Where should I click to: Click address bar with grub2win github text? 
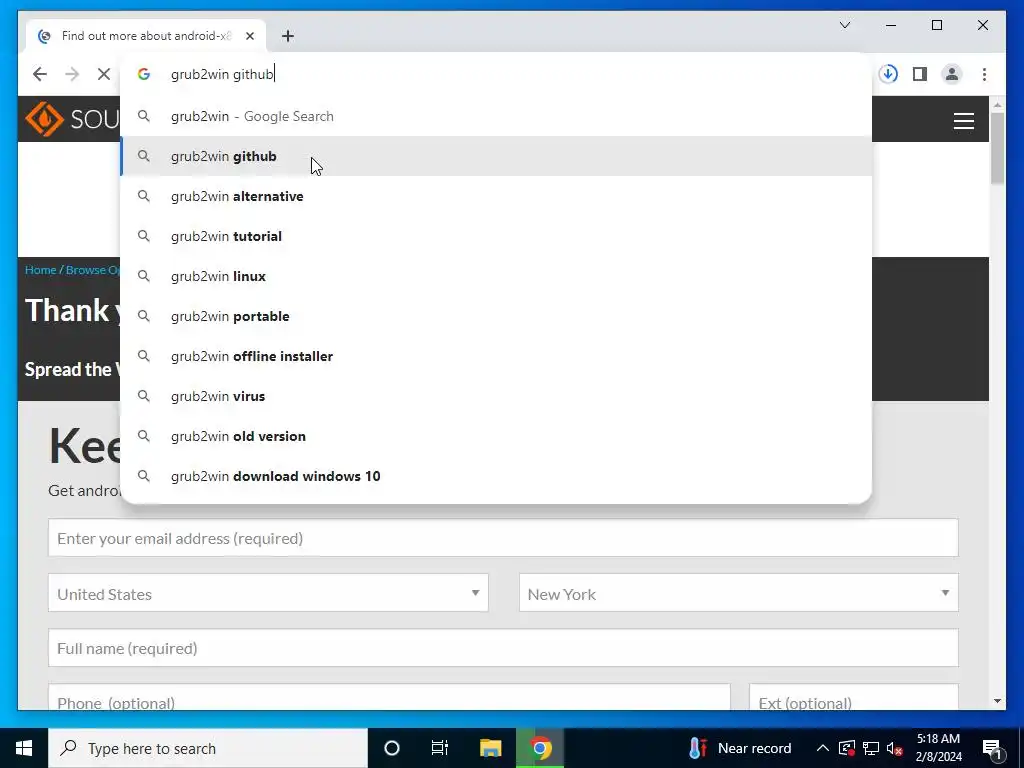tap(496, 74)
